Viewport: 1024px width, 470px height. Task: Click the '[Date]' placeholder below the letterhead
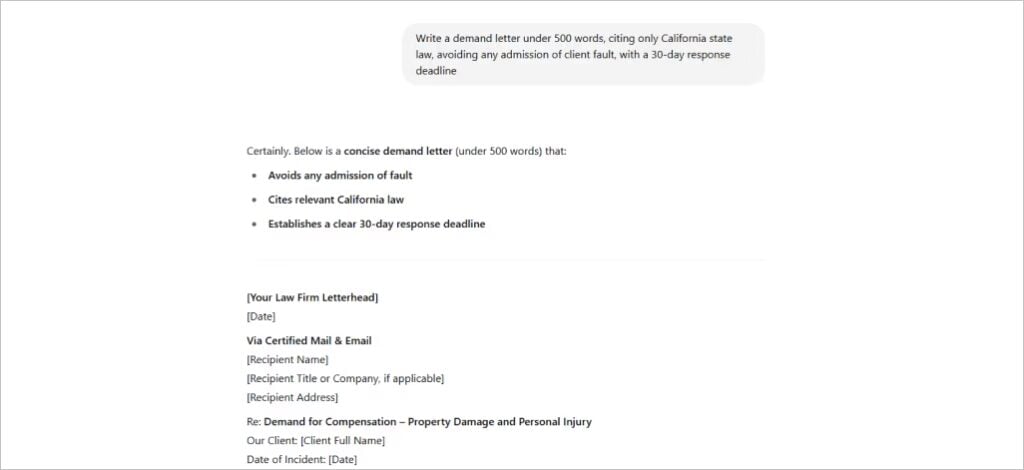pyautogui.click(x=261, y=317)
